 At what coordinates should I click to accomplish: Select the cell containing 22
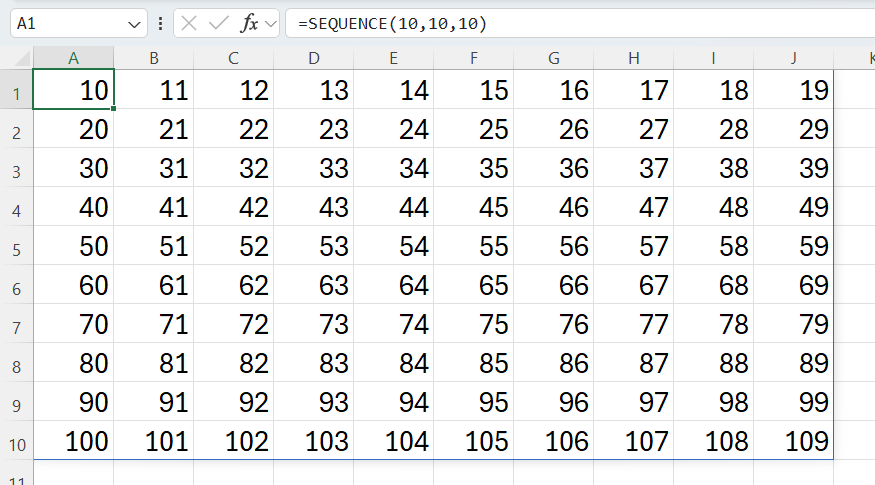coord(234,128)
